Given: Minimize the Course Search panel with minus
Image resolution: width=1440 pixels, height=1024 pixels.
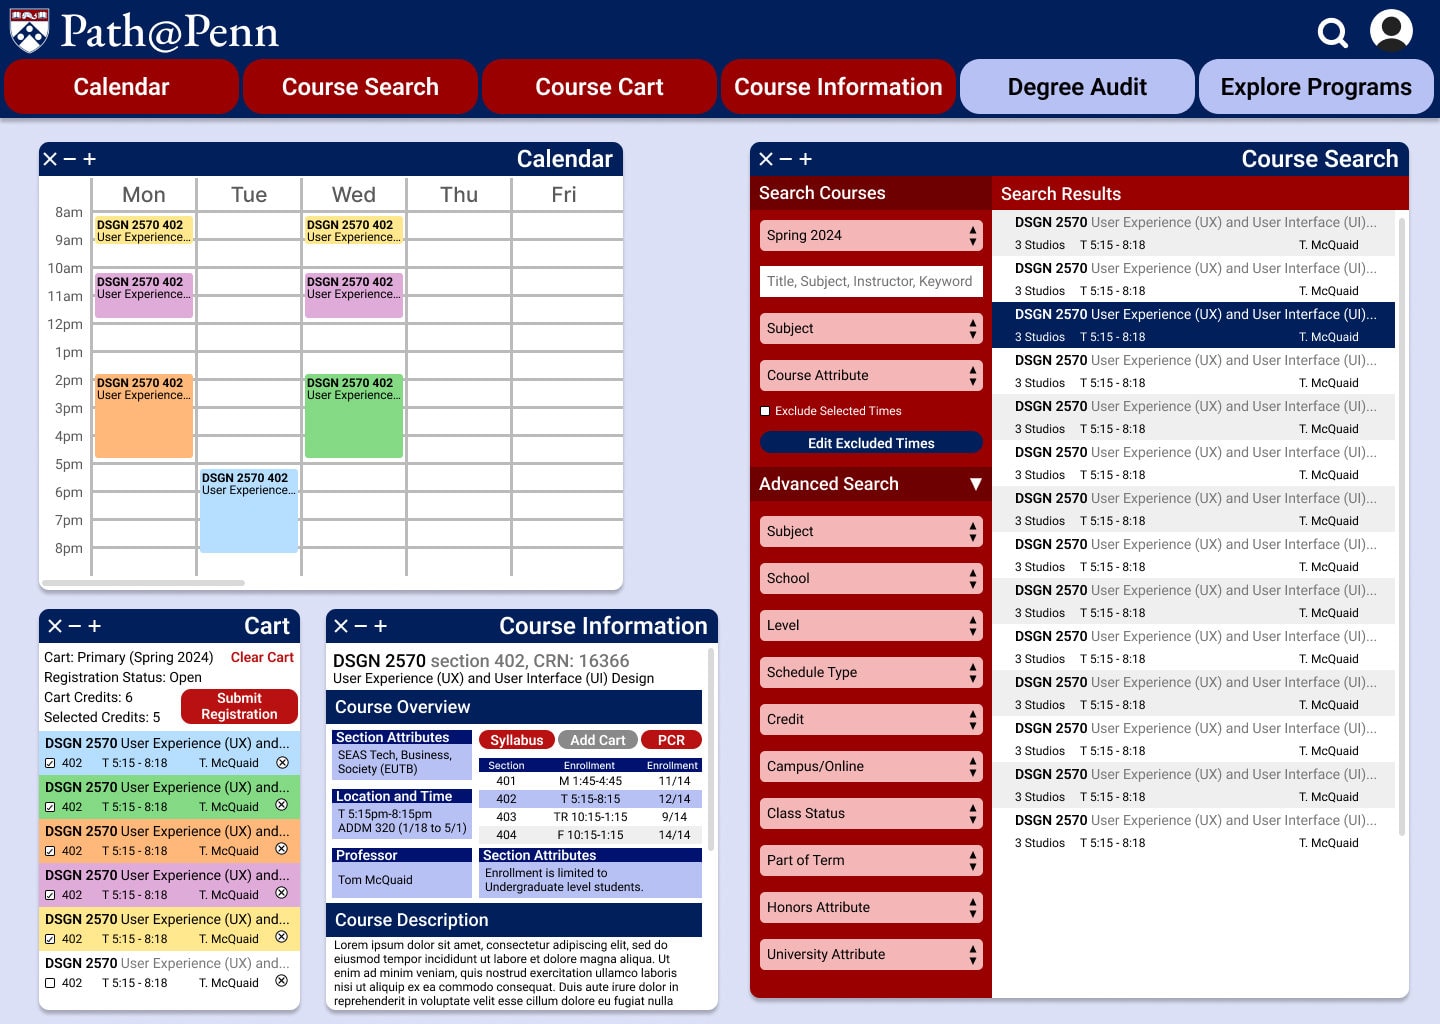Looking at the screenshot, I should point(785,159).
